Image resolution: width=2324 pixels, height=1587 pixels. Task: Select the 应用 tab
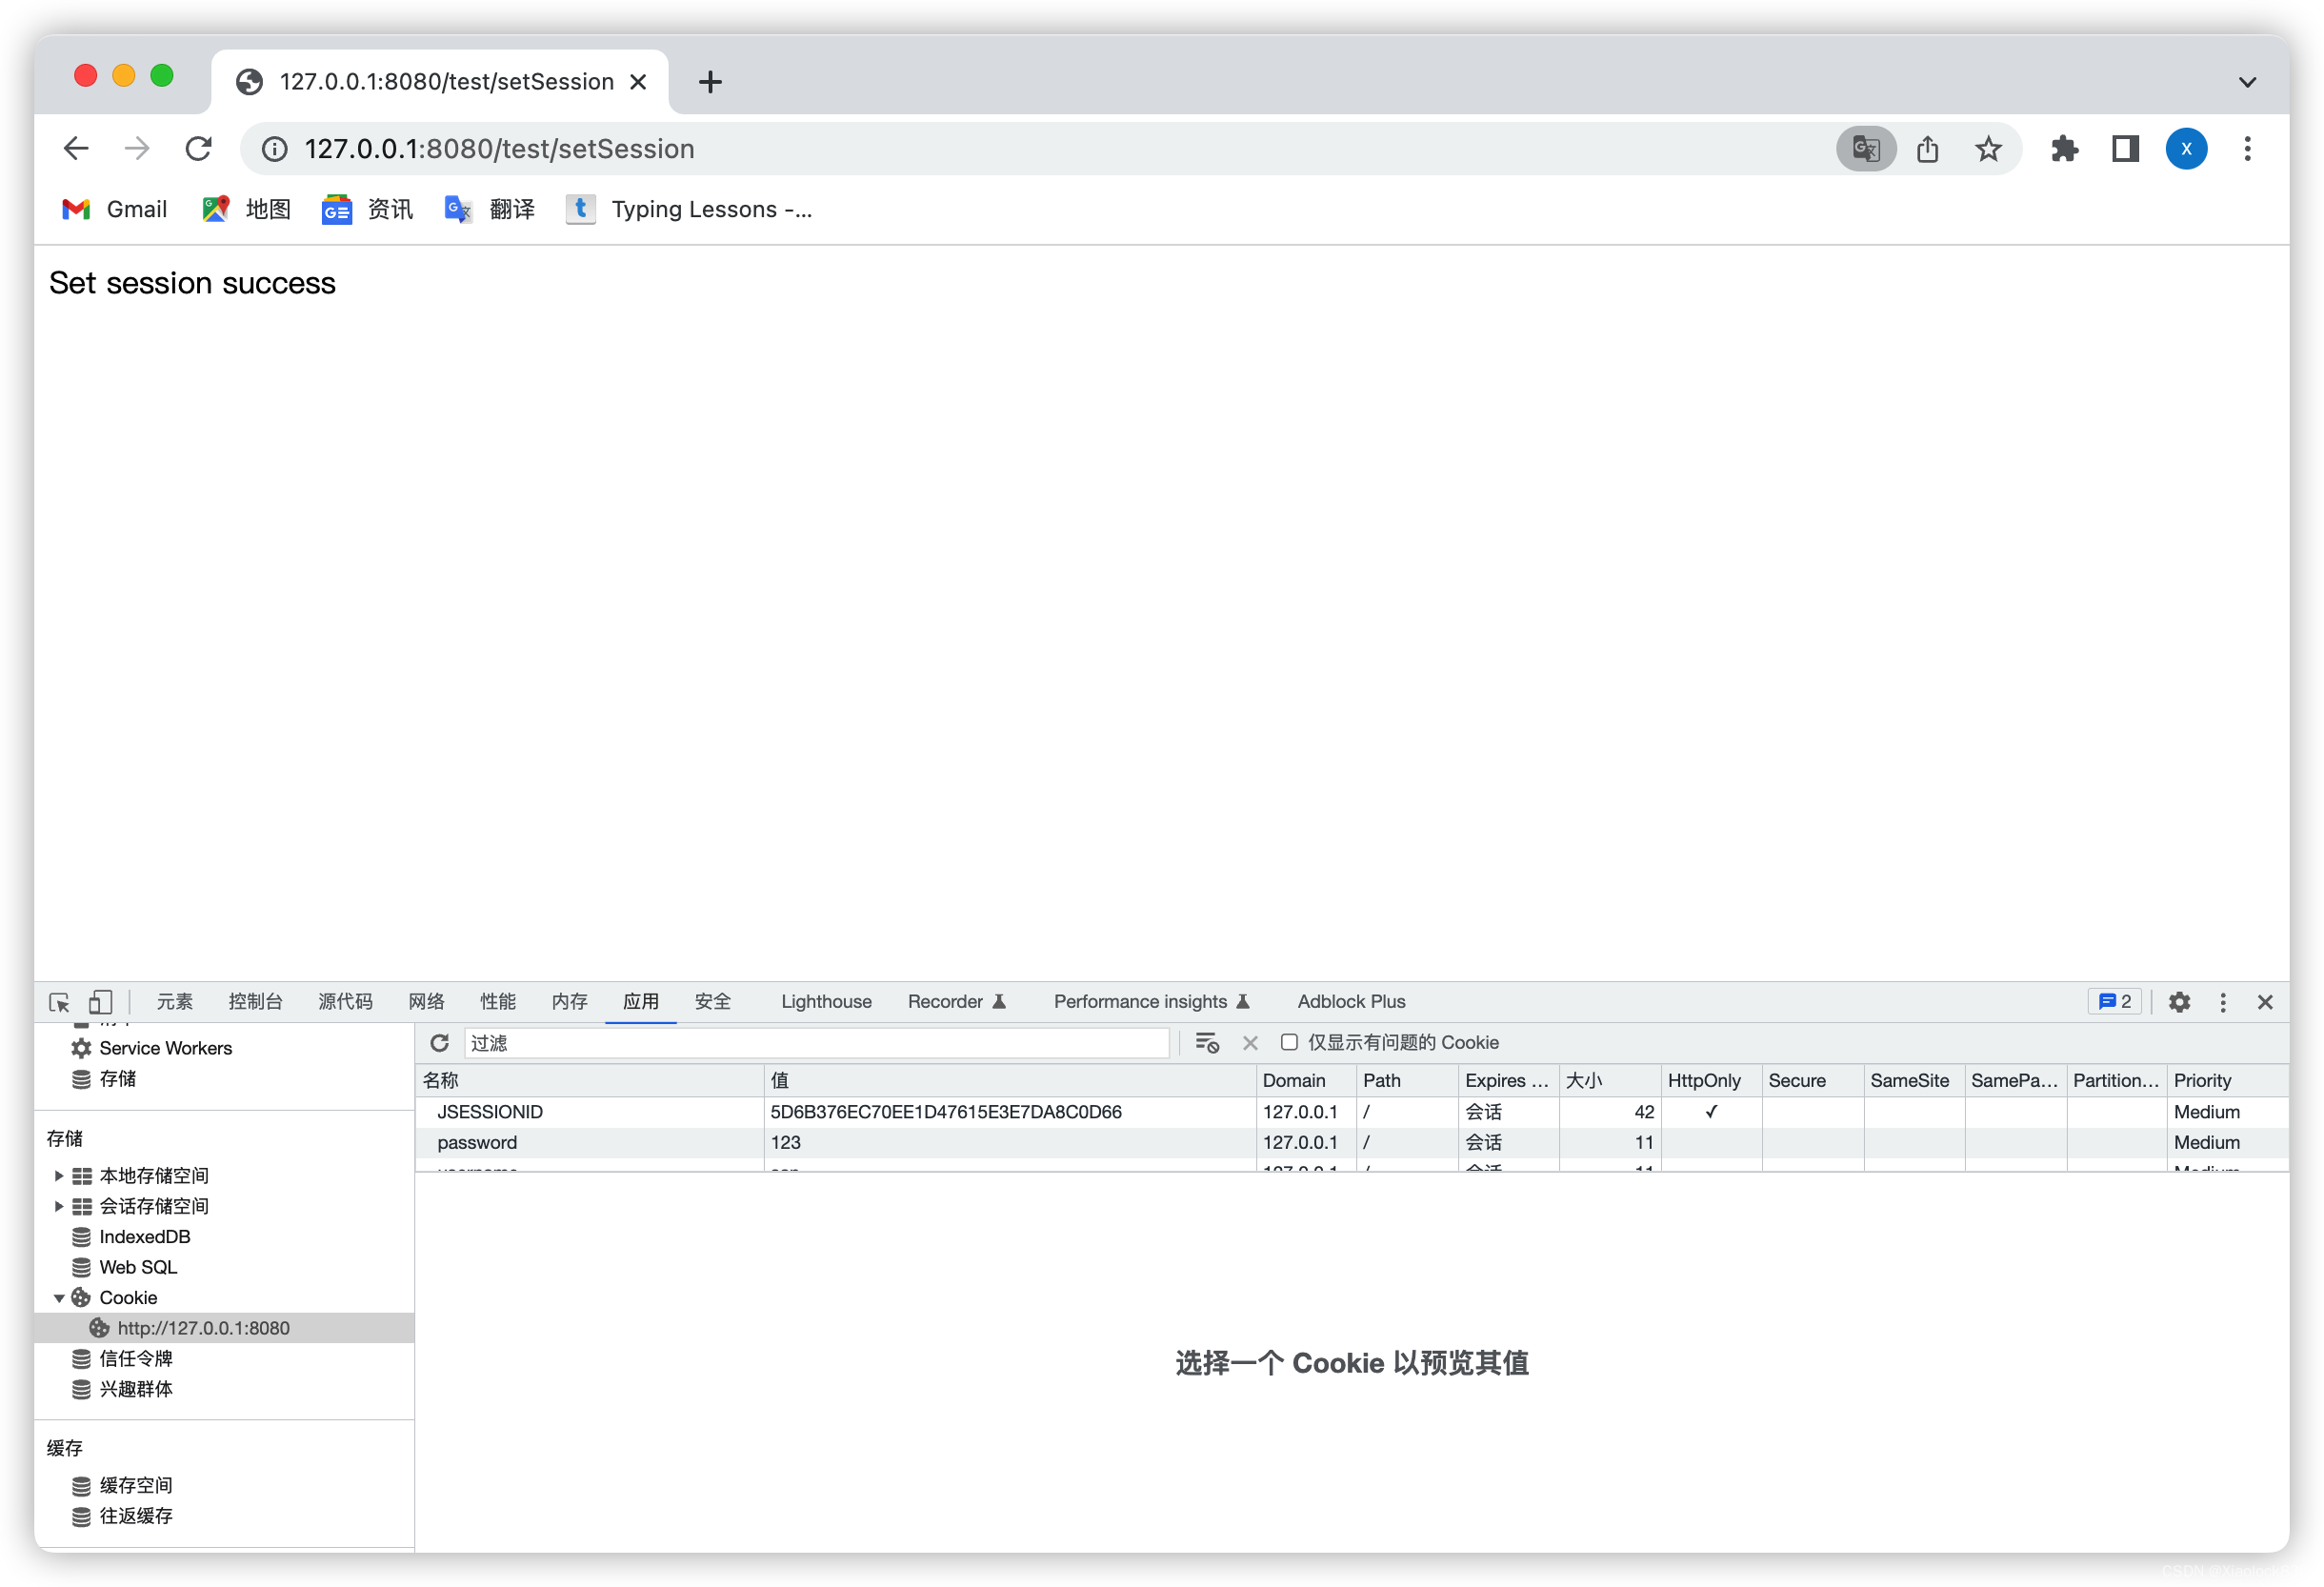(x=641, y=1002)
